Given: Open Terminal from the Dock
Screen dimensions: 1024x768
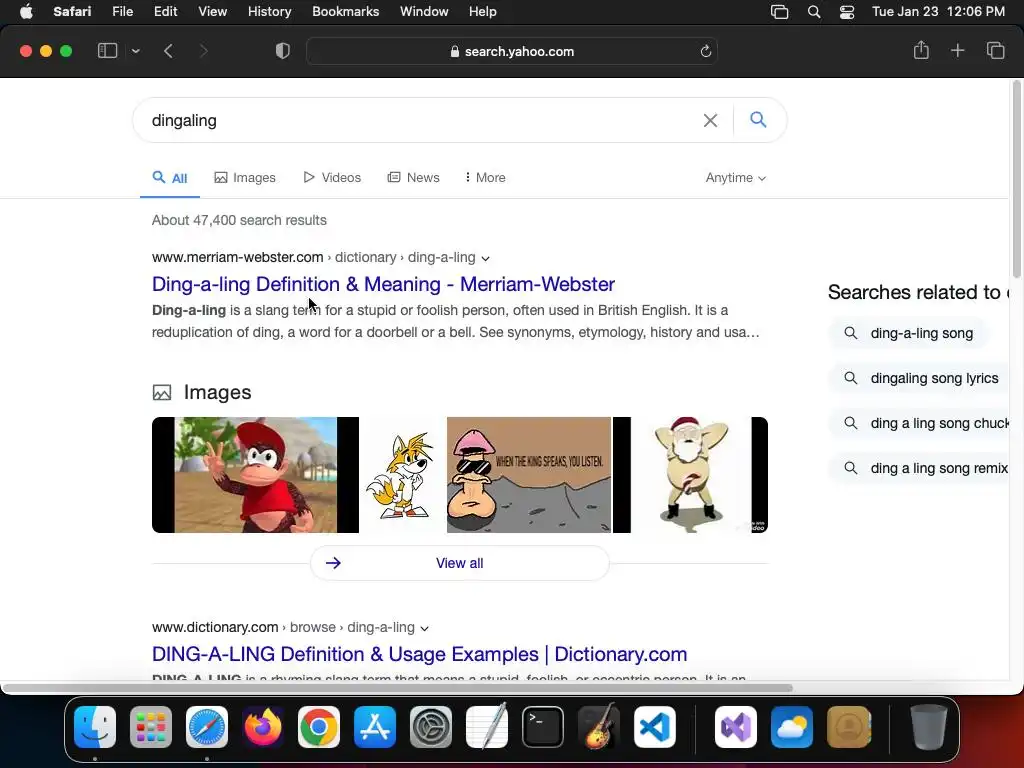Looking at the screenshot, I should coord(543,726).
